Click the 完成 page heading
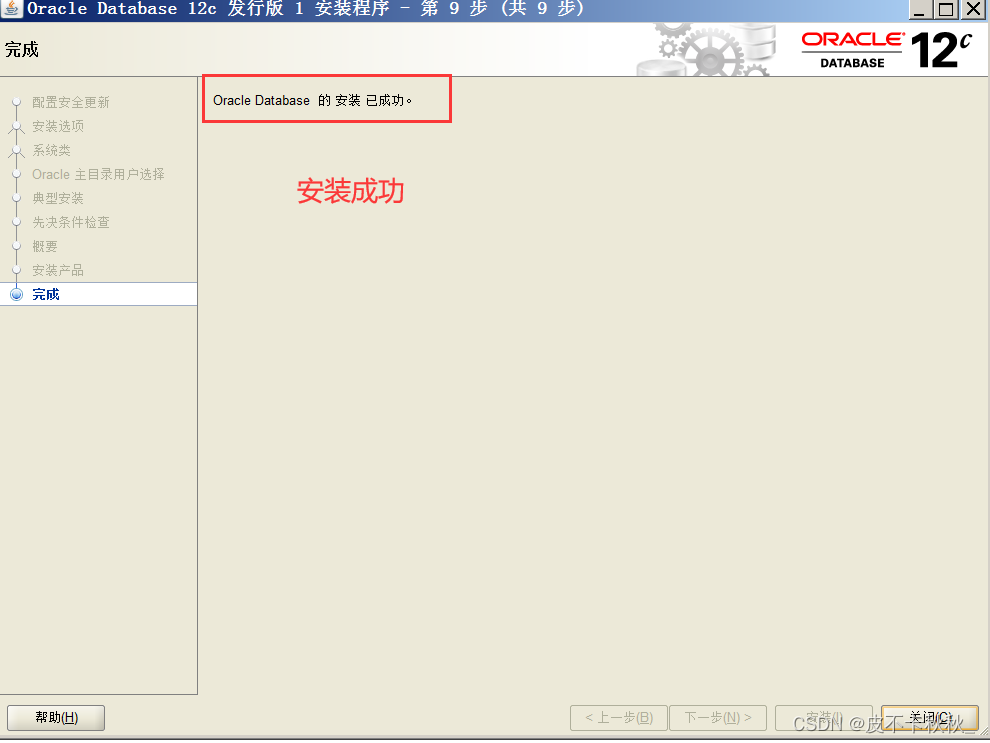 [21, 49]
